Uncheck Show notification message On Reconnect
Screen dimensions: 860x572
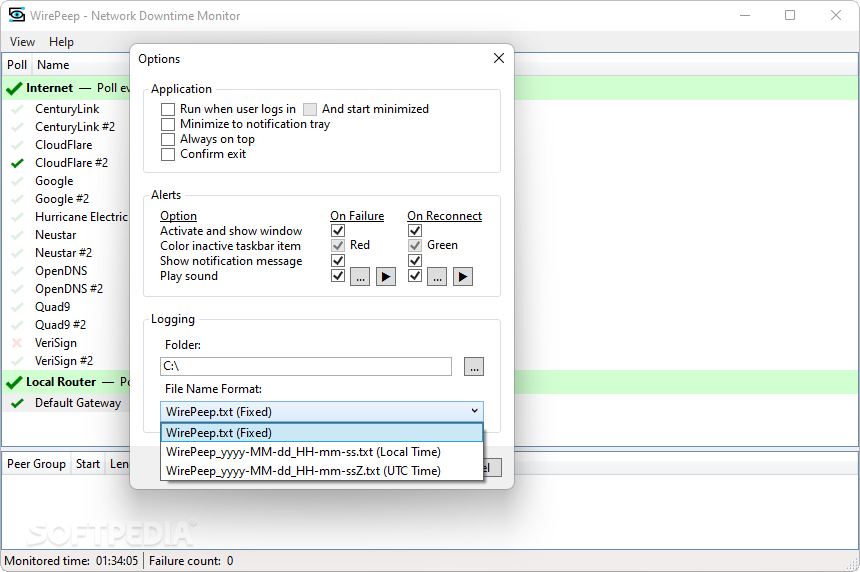[415, 260]
